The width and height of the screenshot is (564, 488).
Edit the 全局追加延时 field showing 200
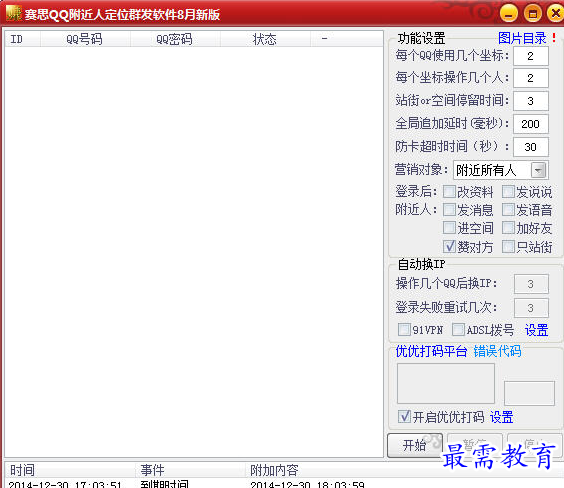coord(531,124)
